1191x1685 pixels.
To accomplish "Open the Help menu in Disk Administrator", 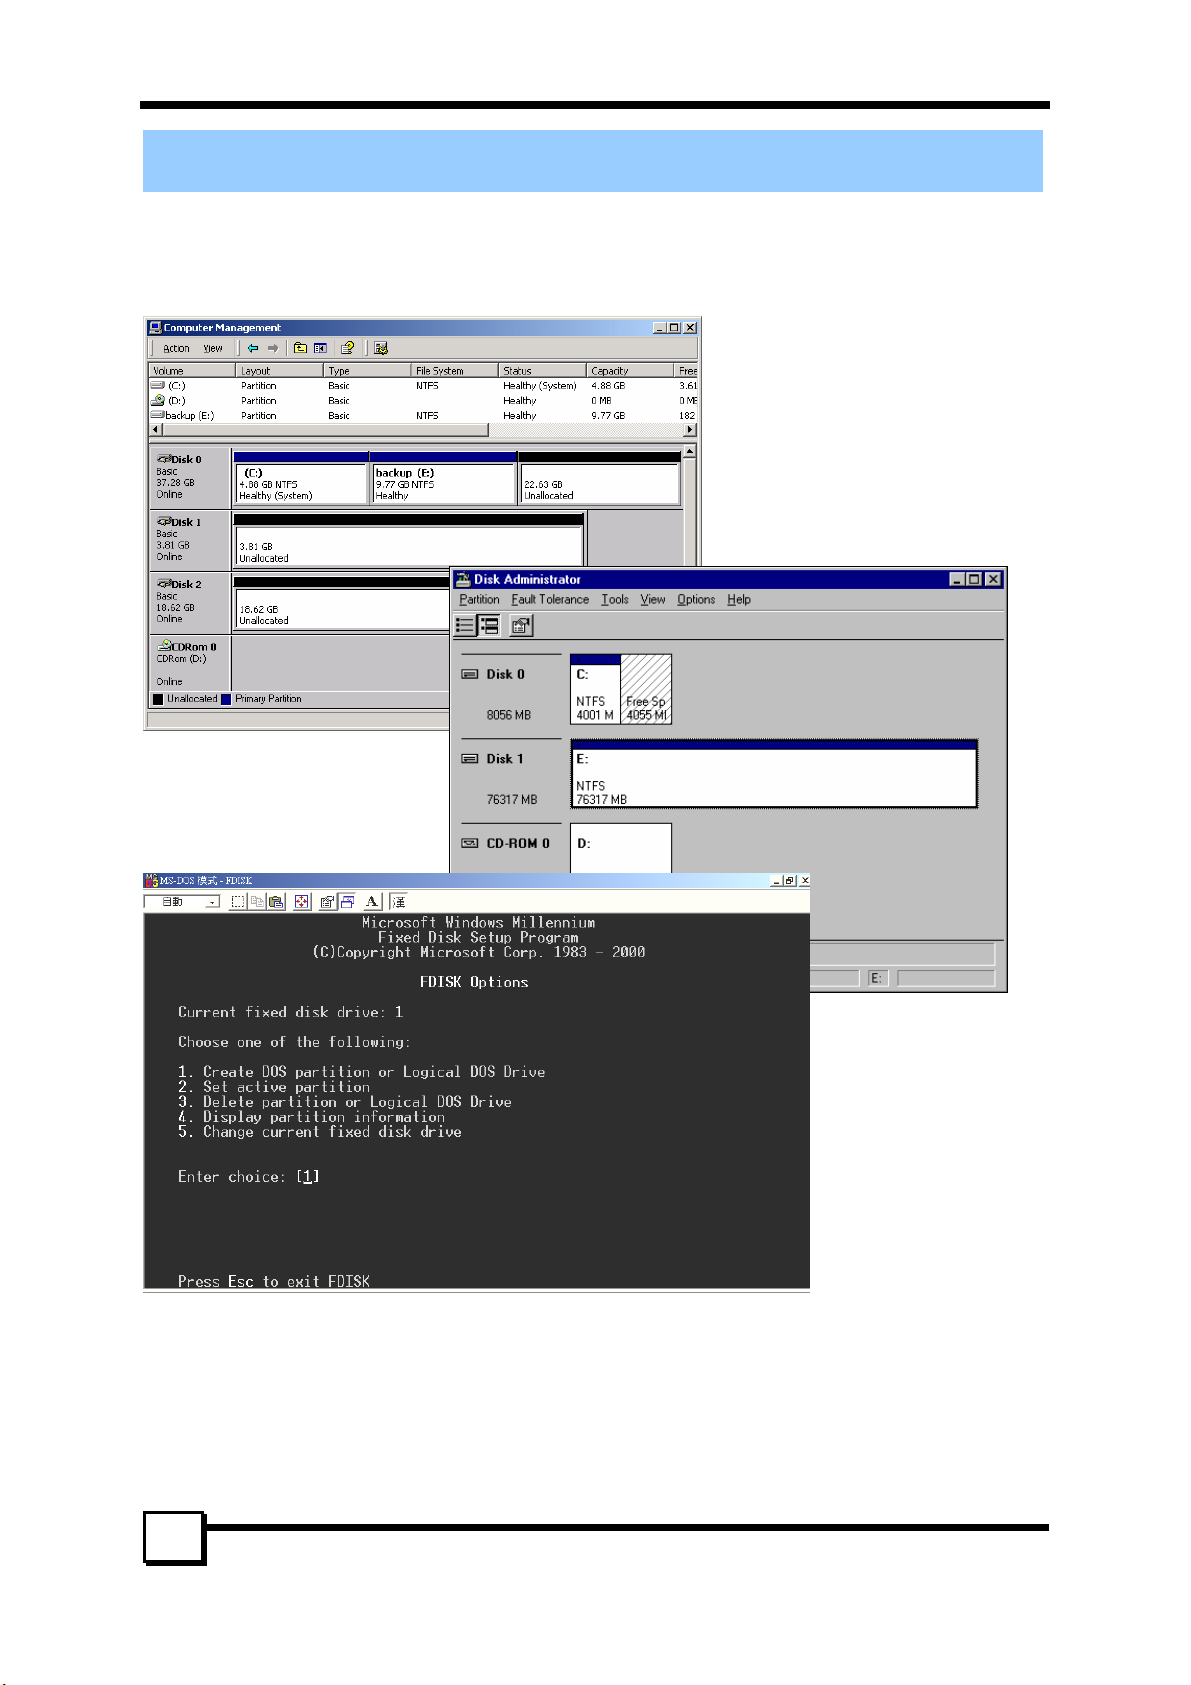I will tap(739, 600).
